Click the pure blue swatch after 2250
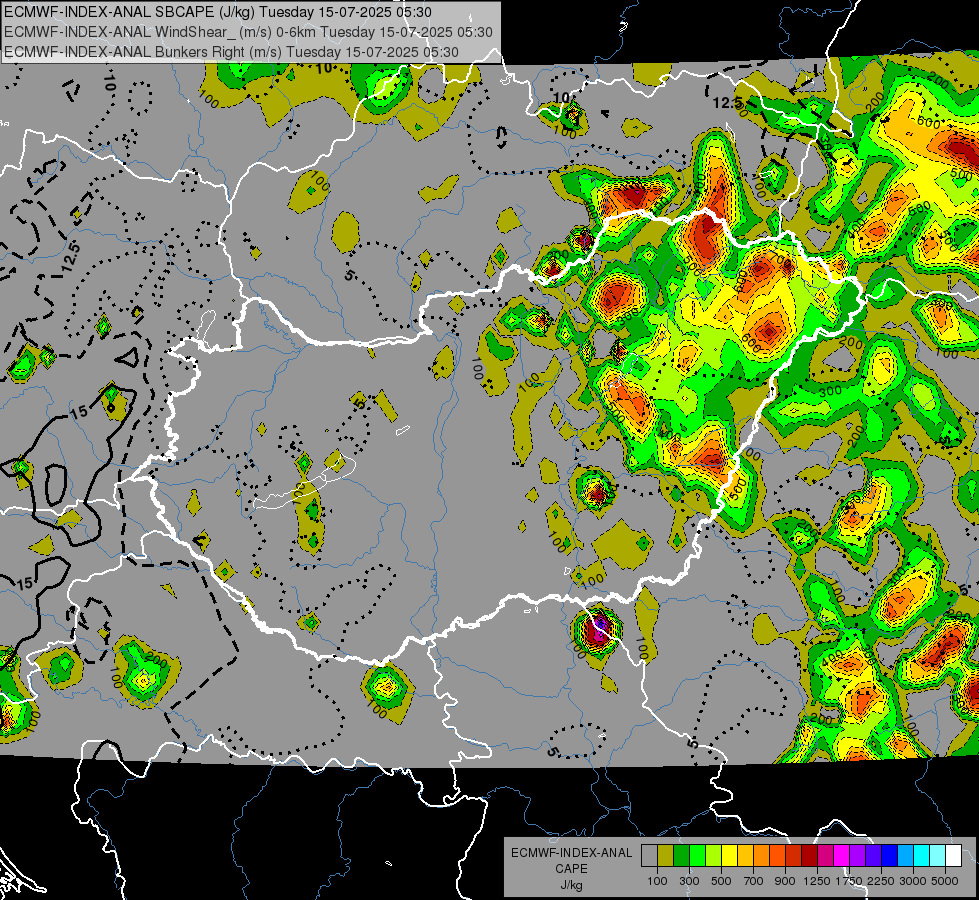 coord(890,856)
